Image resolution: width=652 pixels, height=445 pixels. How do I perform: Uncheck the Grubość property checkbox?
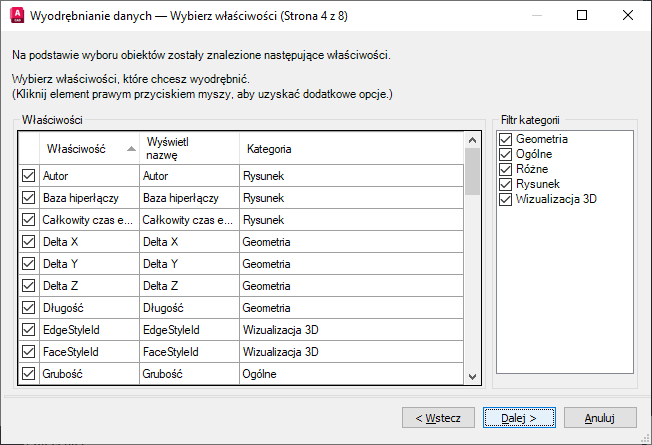coord(28,374)
